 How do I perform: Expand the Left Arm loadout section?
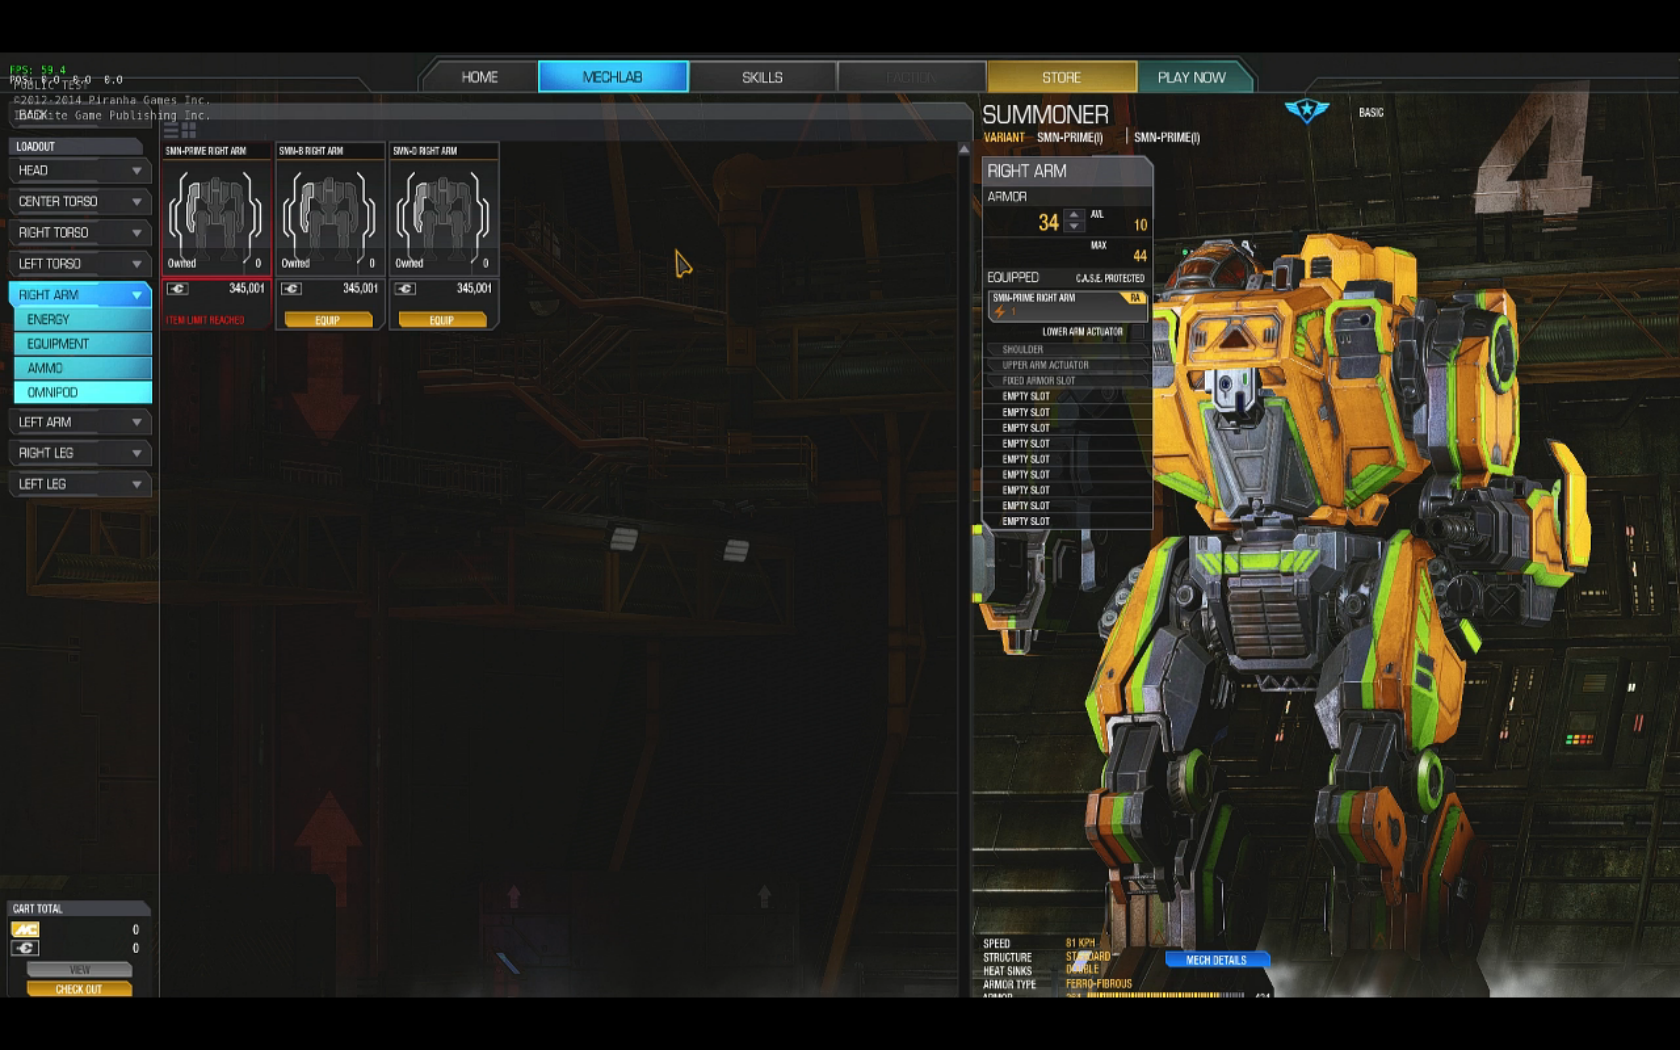click(79, 422)
